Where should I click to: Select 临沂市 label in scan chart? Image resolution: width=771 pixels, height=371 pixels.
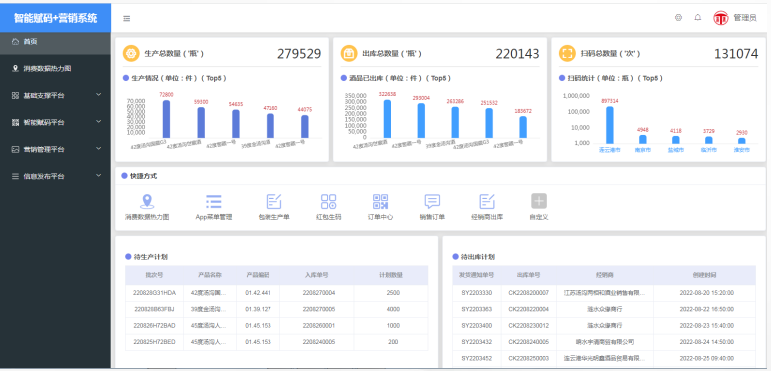pos(709,150)
